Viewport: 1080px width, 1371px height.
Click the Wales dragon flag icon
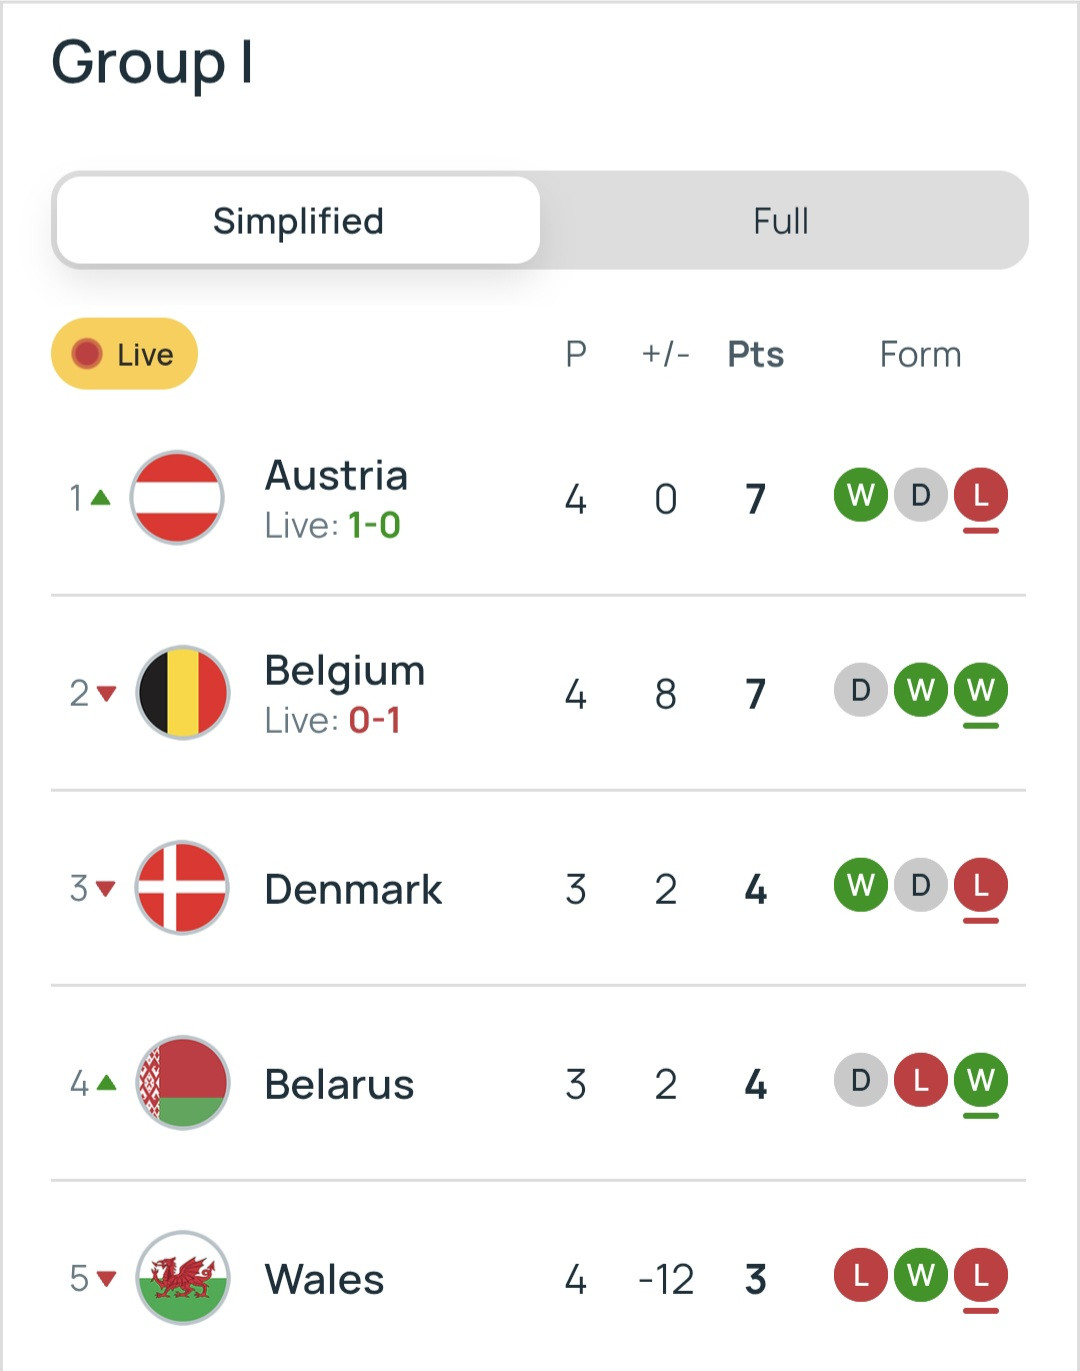pyautogui.click(x=182, y=1277)
